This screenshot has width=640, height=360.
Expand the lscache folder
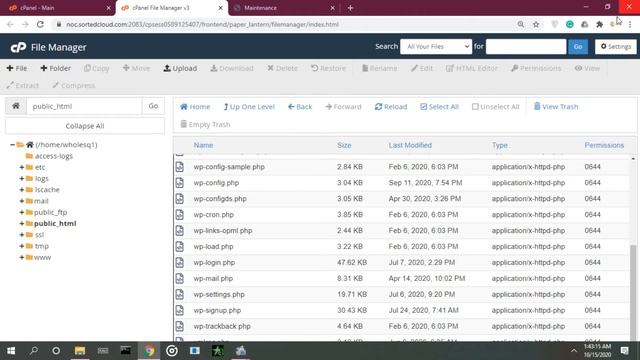click(x=22, y=190)
